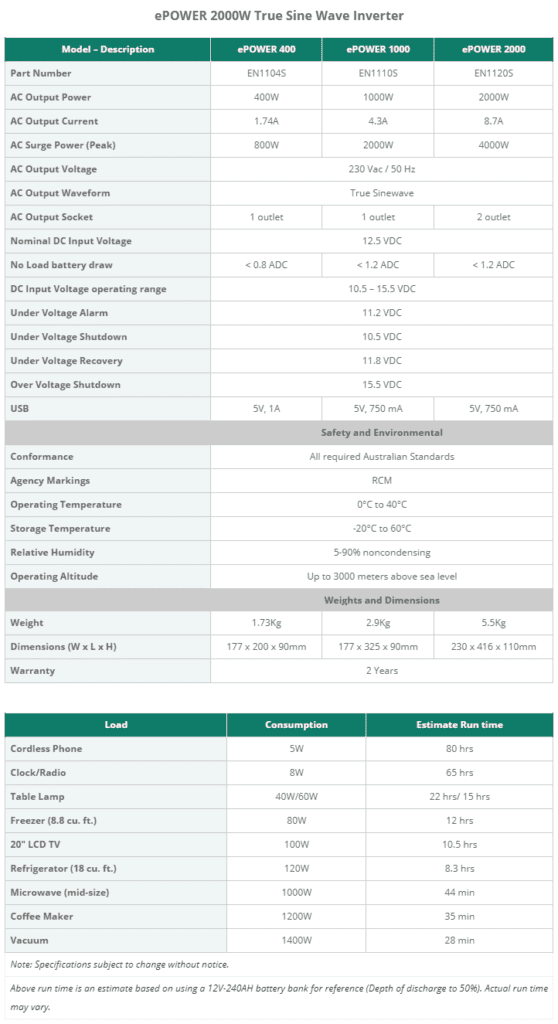Select the AC Output Waveform row label
This screenshot has width=558, height=1024.
tap(60, 193)
